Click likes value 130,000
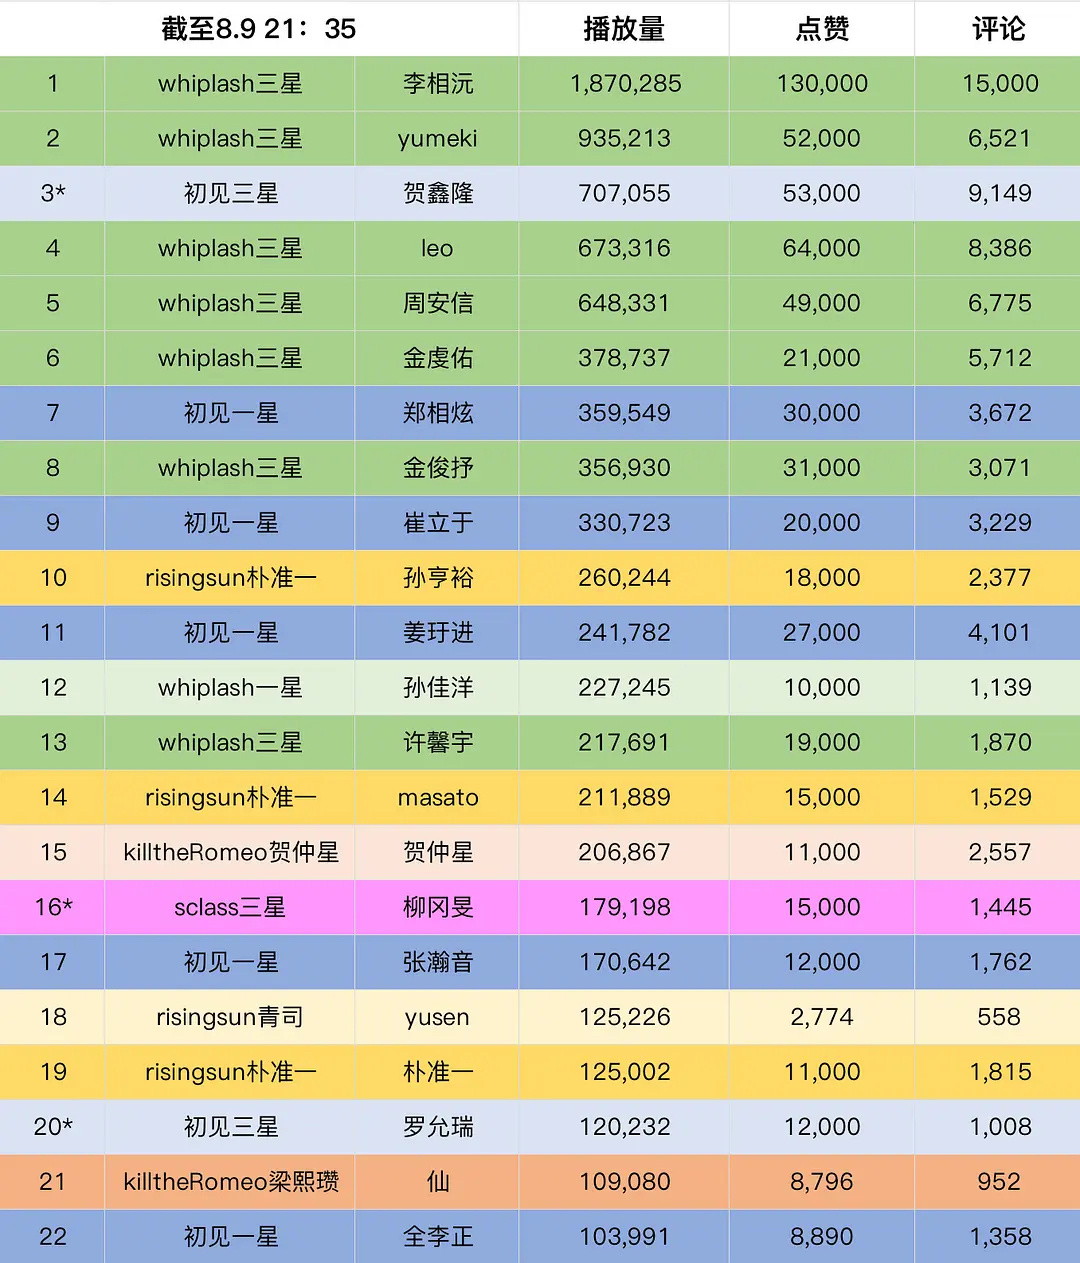This screenshot has height=1263, width=1080. (x=822, y=84)
